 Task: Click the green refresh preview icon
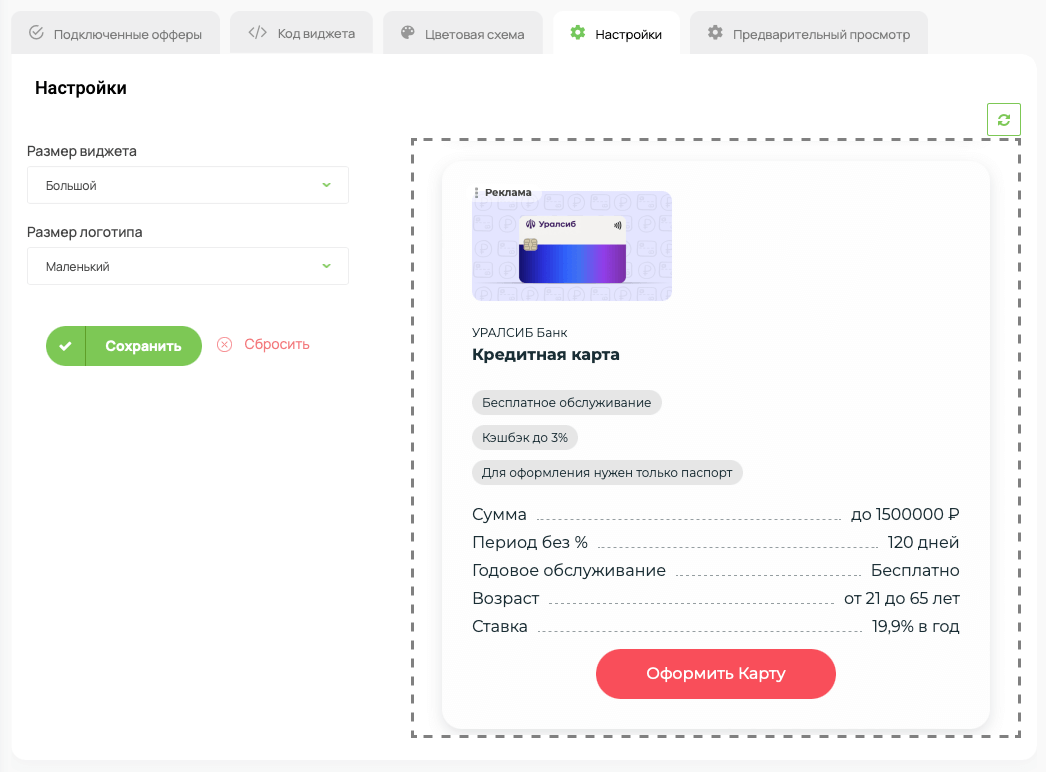1003,119
